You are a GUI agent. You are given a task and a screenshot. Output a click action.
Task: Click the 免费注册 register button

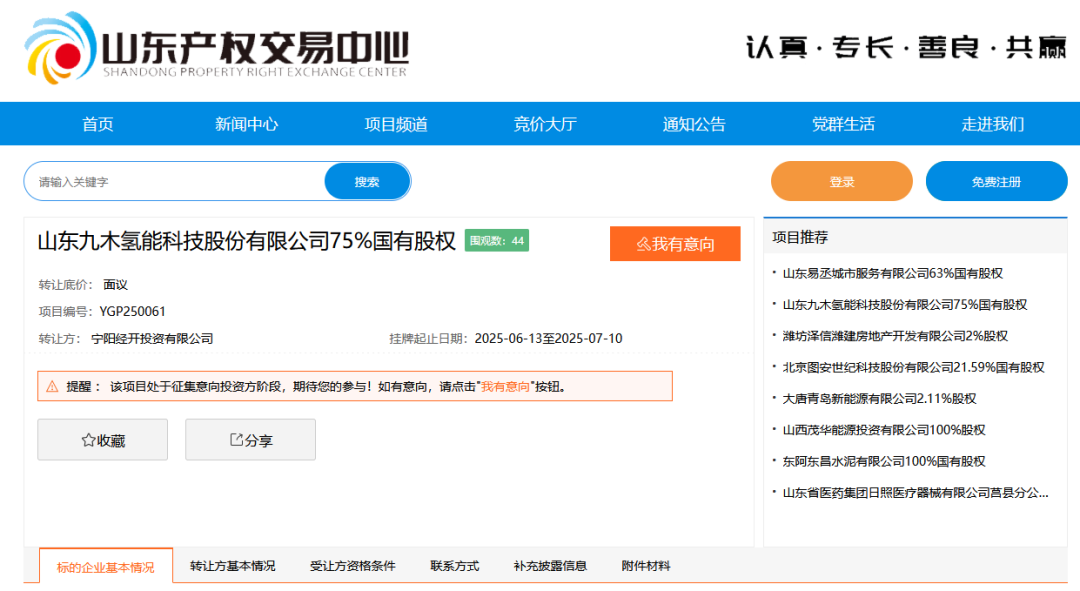996,182
